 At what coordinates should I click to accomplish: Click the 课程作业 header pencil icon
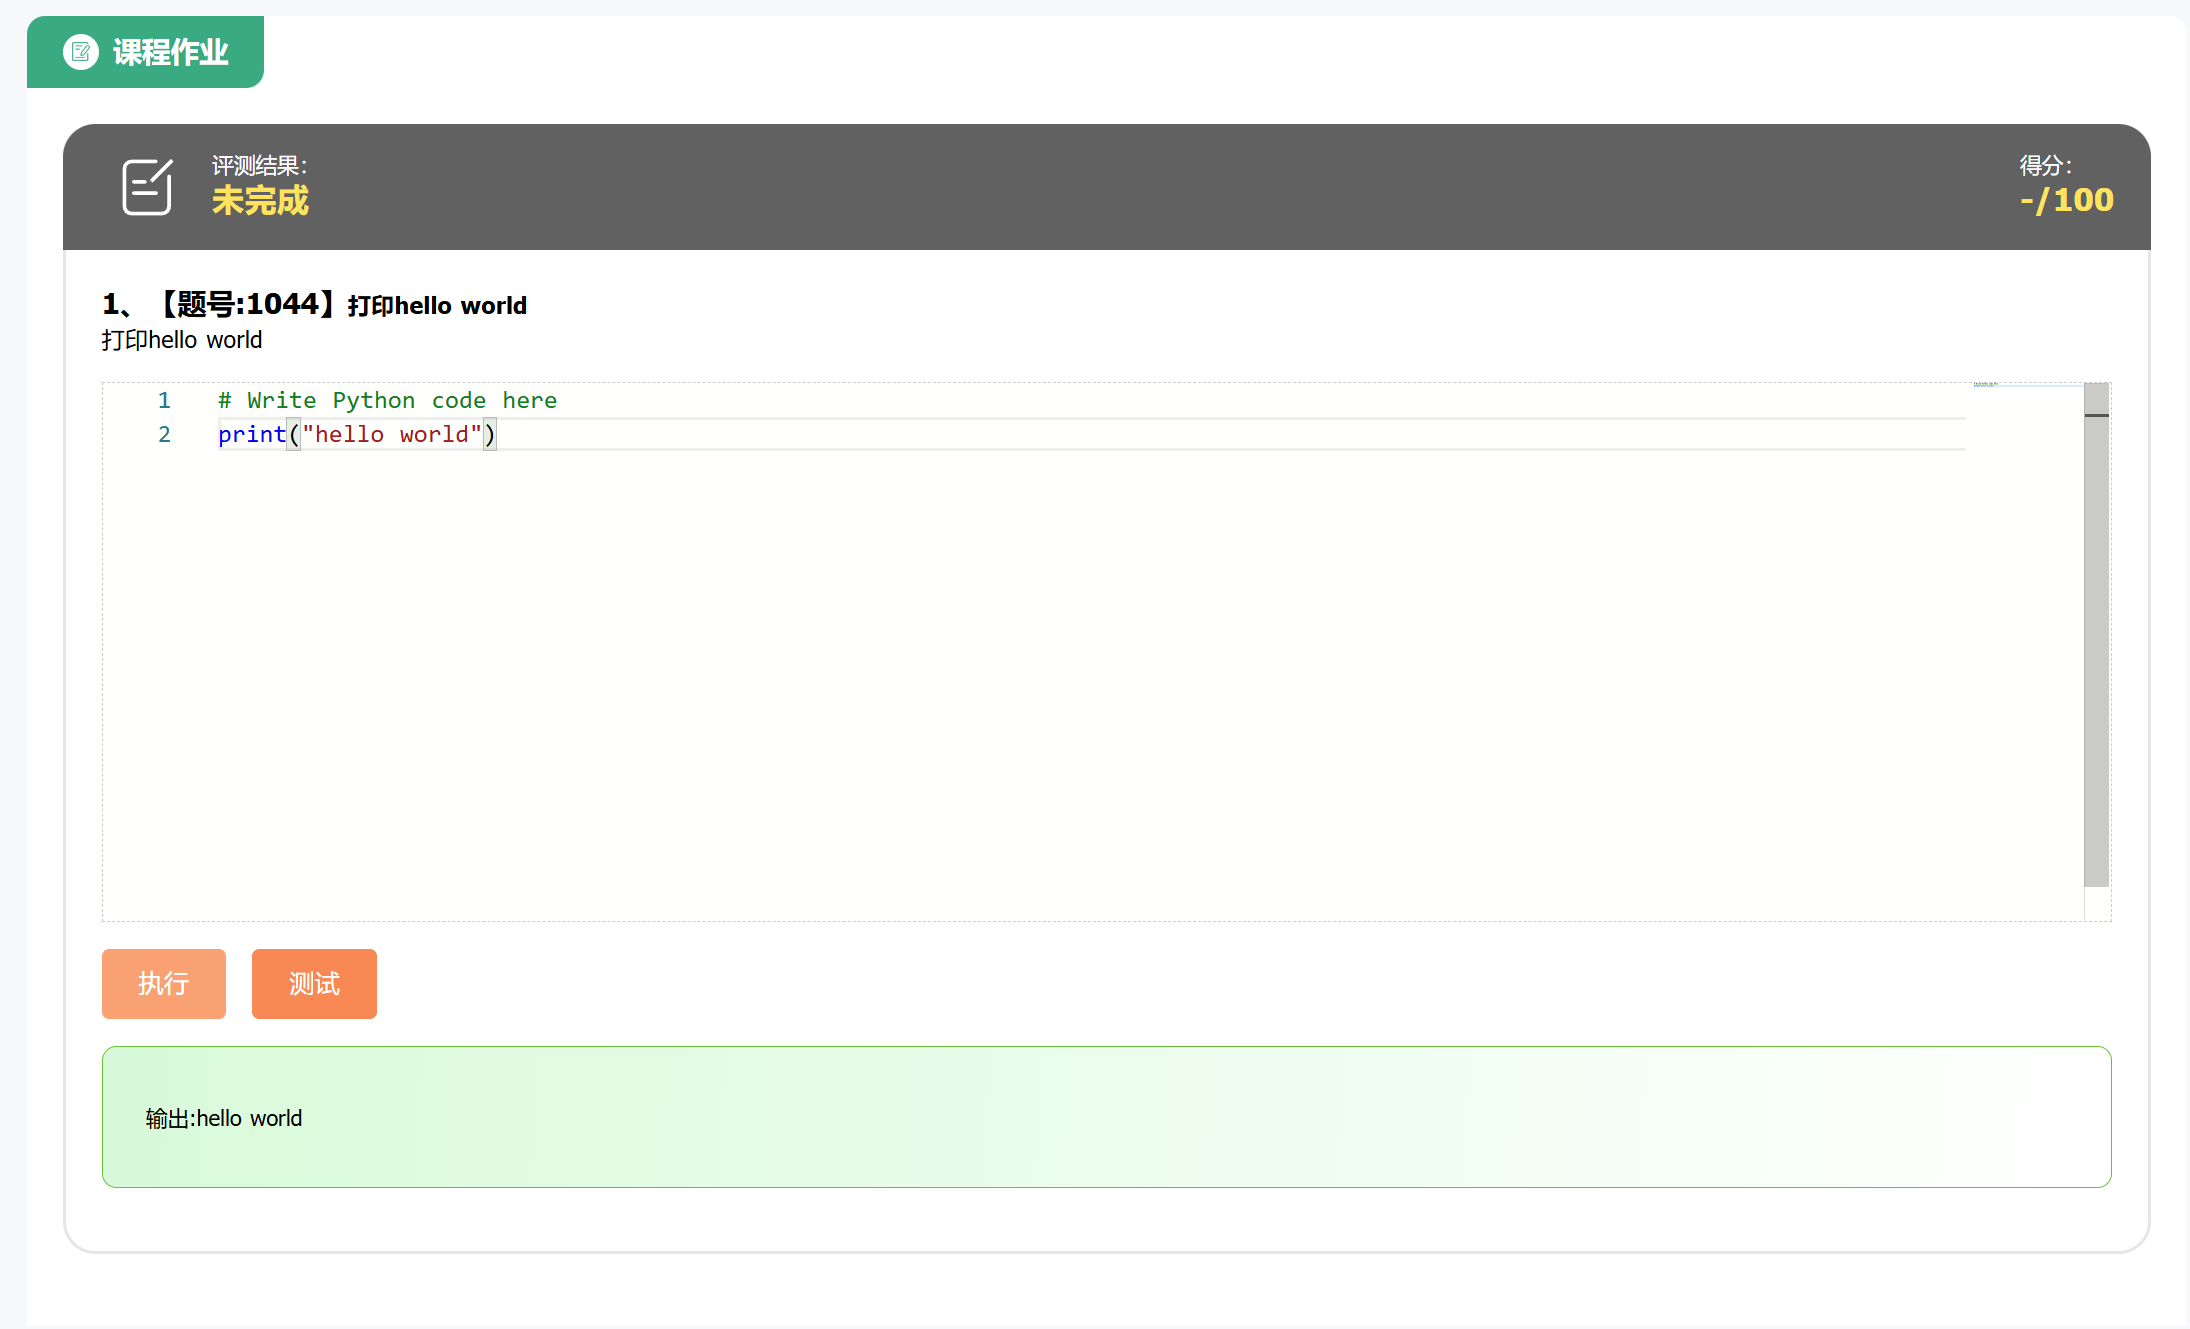point(81,52)
